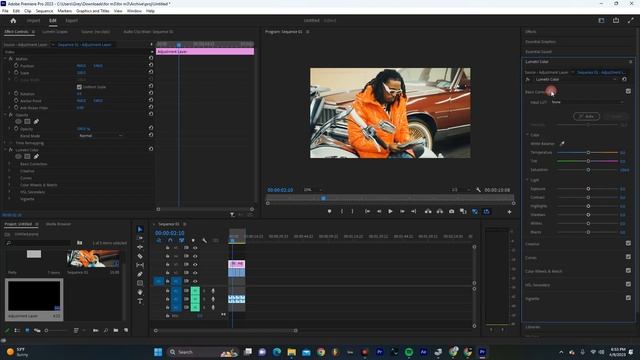Screen dimensions: 640x360
Task: Click the Home icon
Action: pyautogui.click(x=13, y=20)
